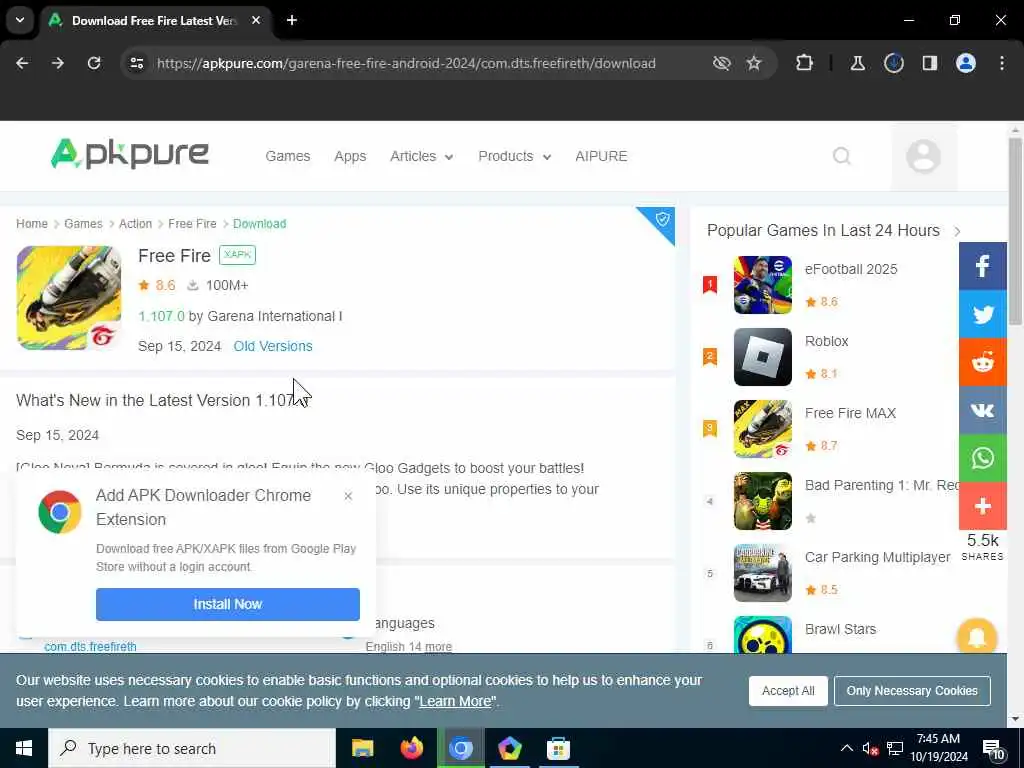The image size is (1024, 768).
Task: Go to Games breadcrumb link
Action: click(83, 223)
